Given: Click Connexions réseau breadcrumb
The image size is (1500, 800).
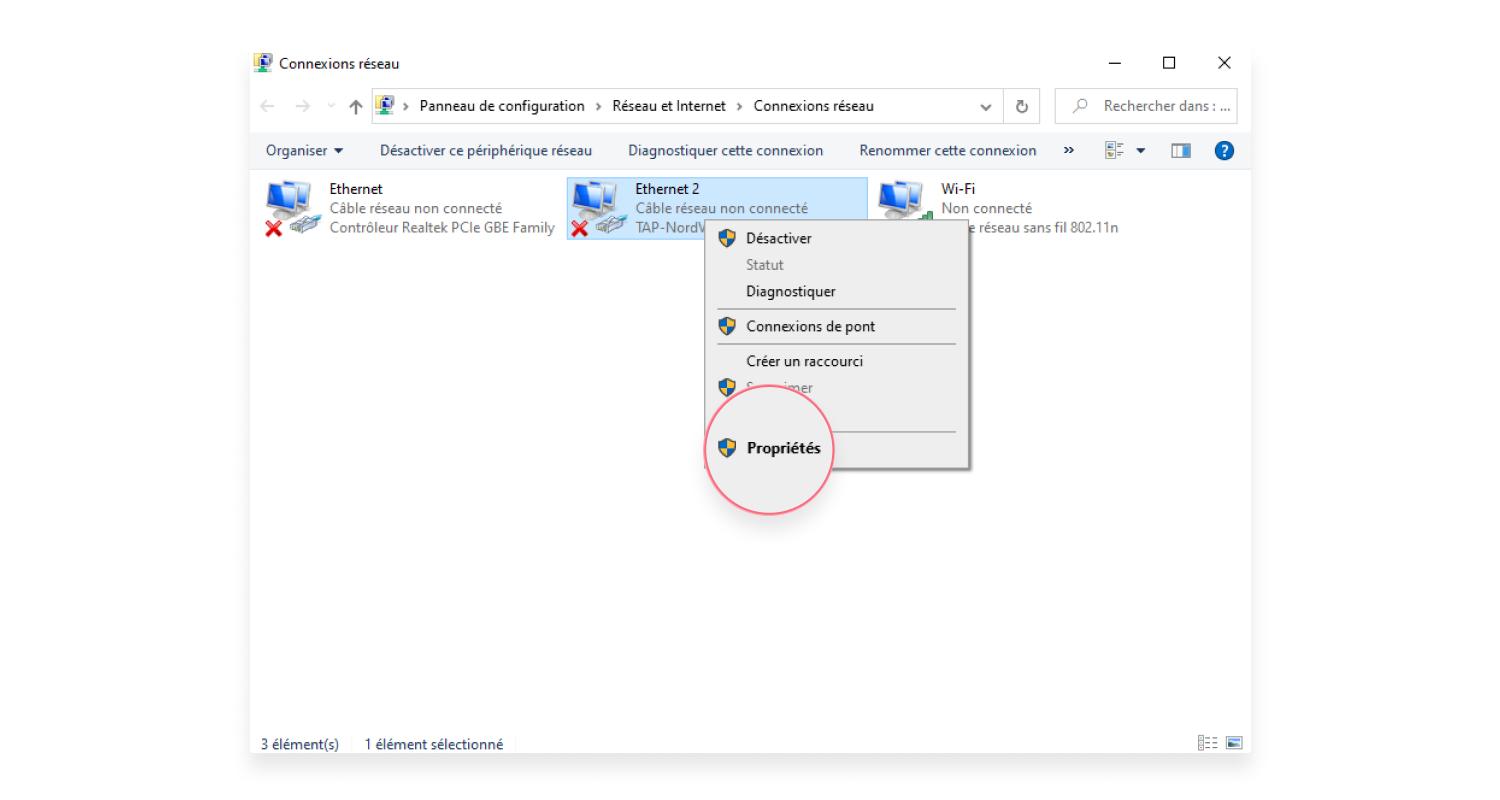Looking at the screenshot, I should click(x=813, y=106).
